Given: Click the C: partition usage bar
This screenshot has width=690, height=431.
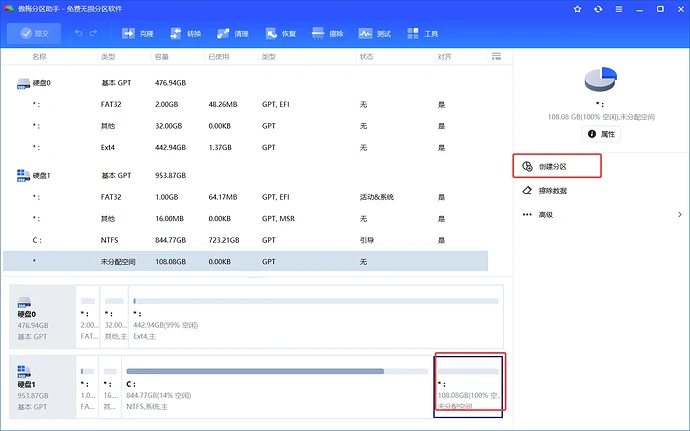Looking at the screenshot, I should tap(255, 371).
